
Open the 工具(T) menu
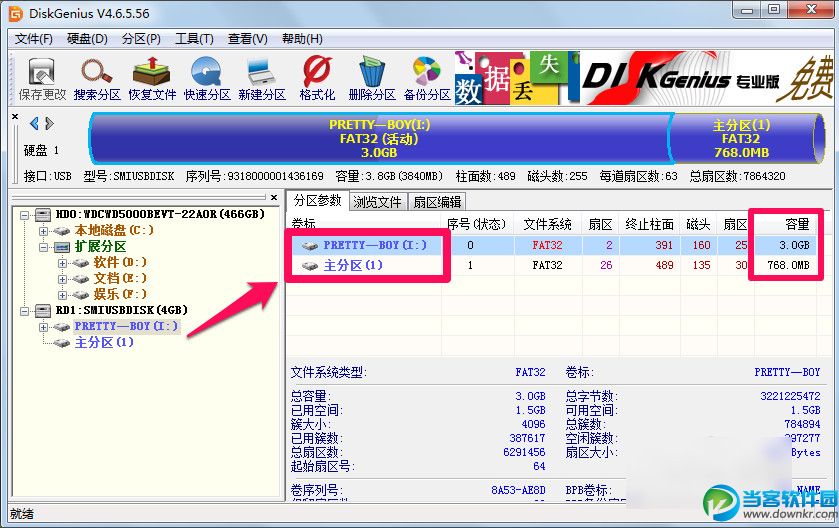(x=194, y=39)
